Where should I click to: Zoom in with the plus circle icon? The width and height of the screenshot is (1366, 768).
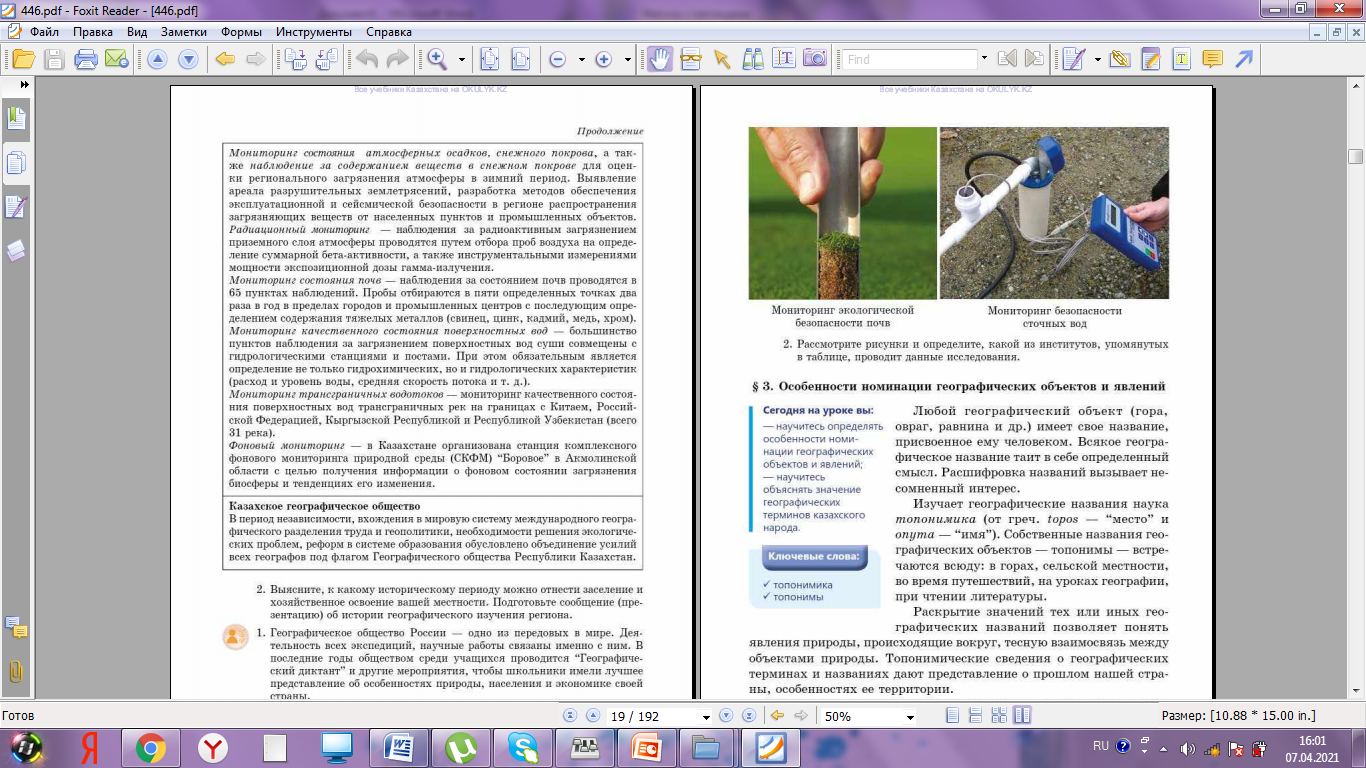pos(603,60)
